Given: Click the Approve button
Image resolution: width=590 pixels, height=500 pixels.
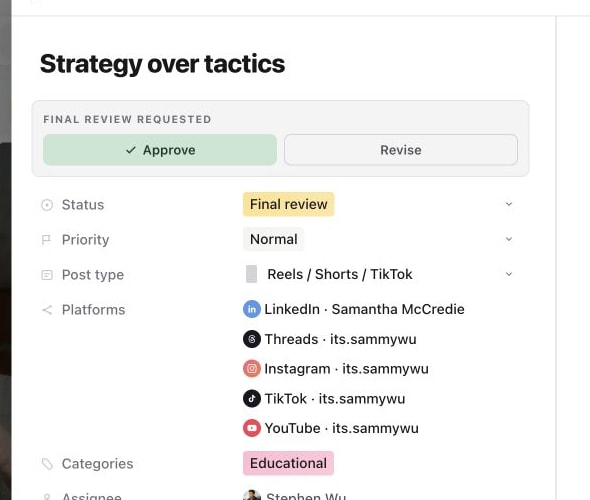Looking at the screenshot, I should (160, 150).
